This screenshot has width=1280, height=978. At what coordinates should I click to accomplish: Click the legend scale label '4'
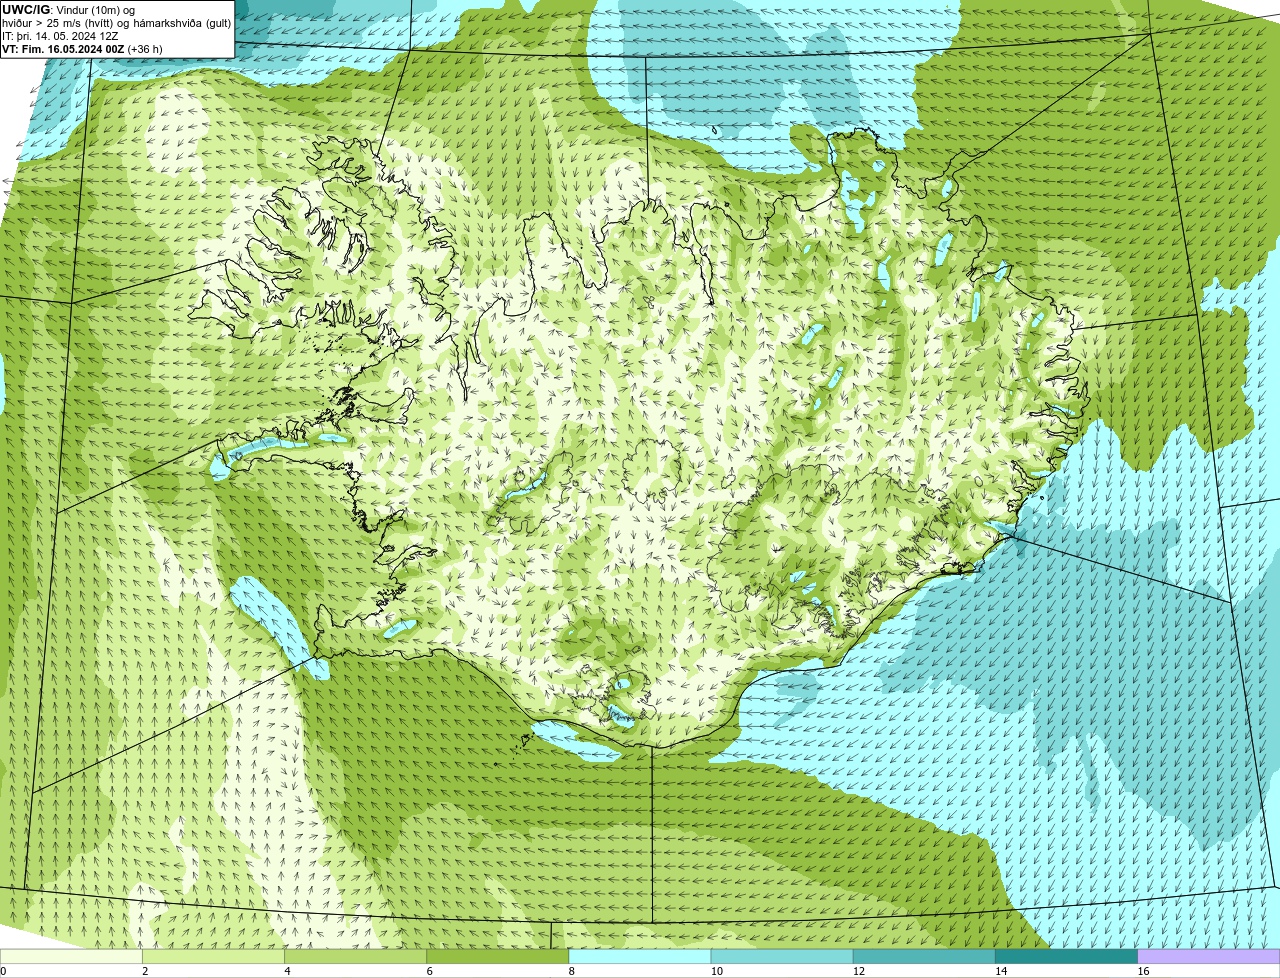[287, 971]
